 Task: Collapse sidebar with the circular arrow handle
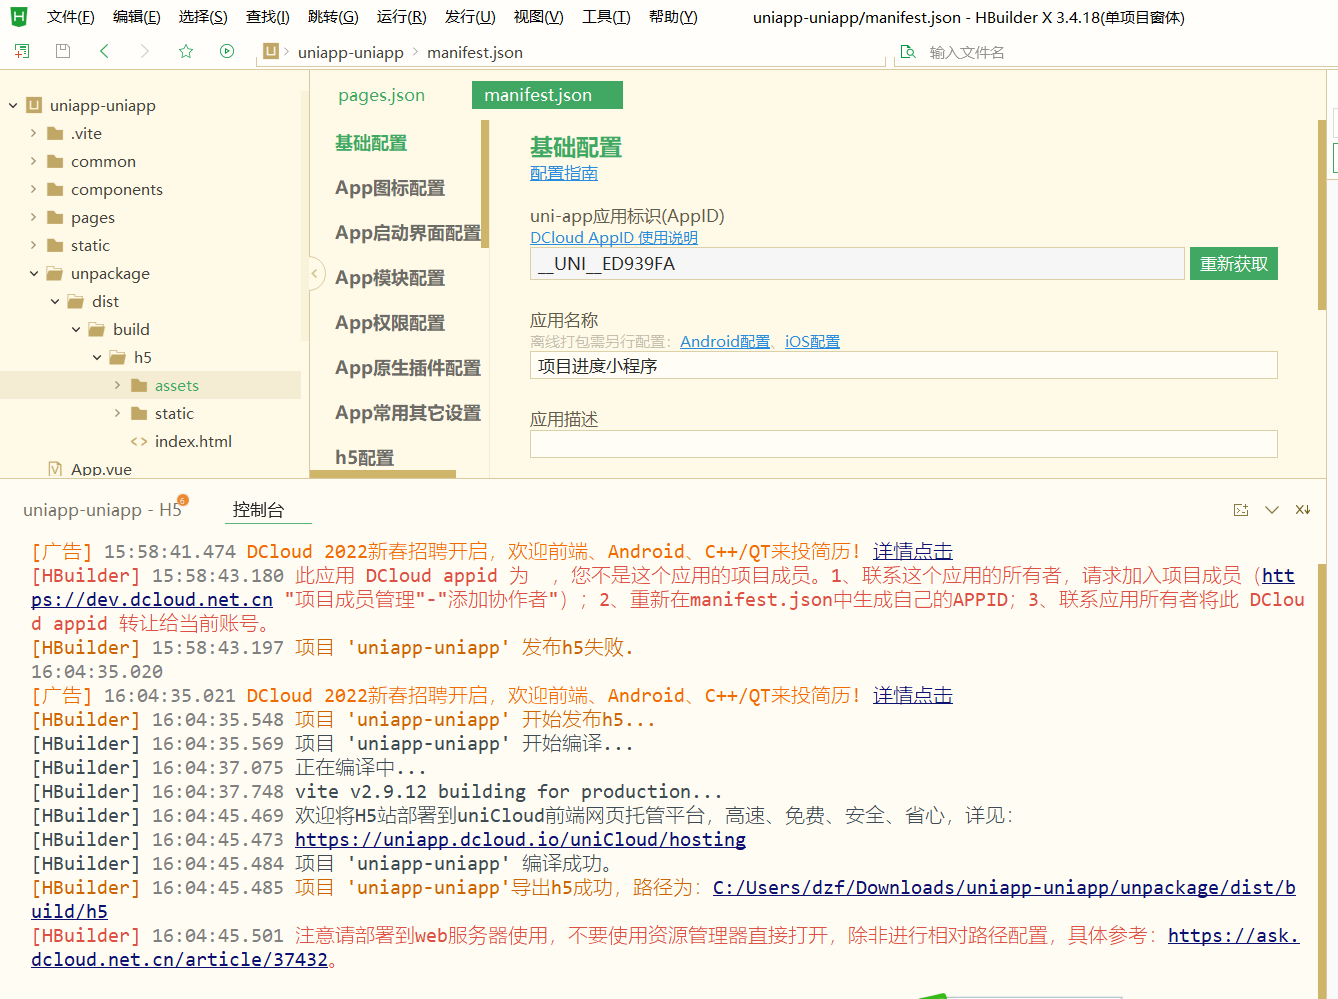coord(315,272)
